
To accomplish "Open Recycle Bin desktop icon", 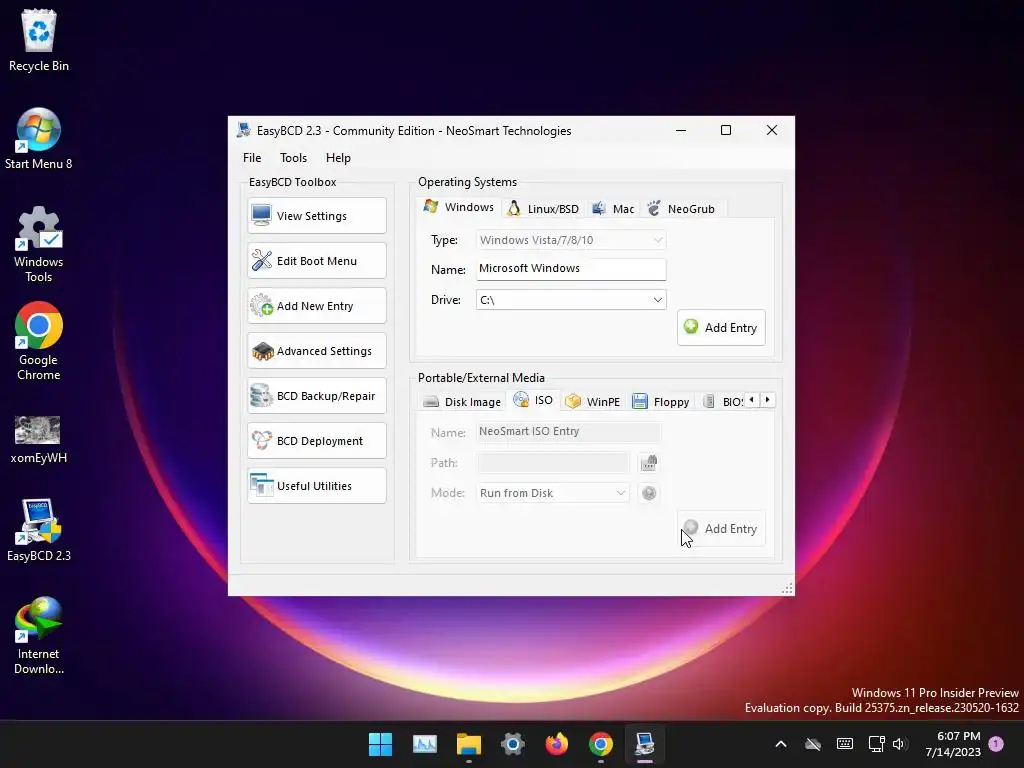I will tap(39, 40).
